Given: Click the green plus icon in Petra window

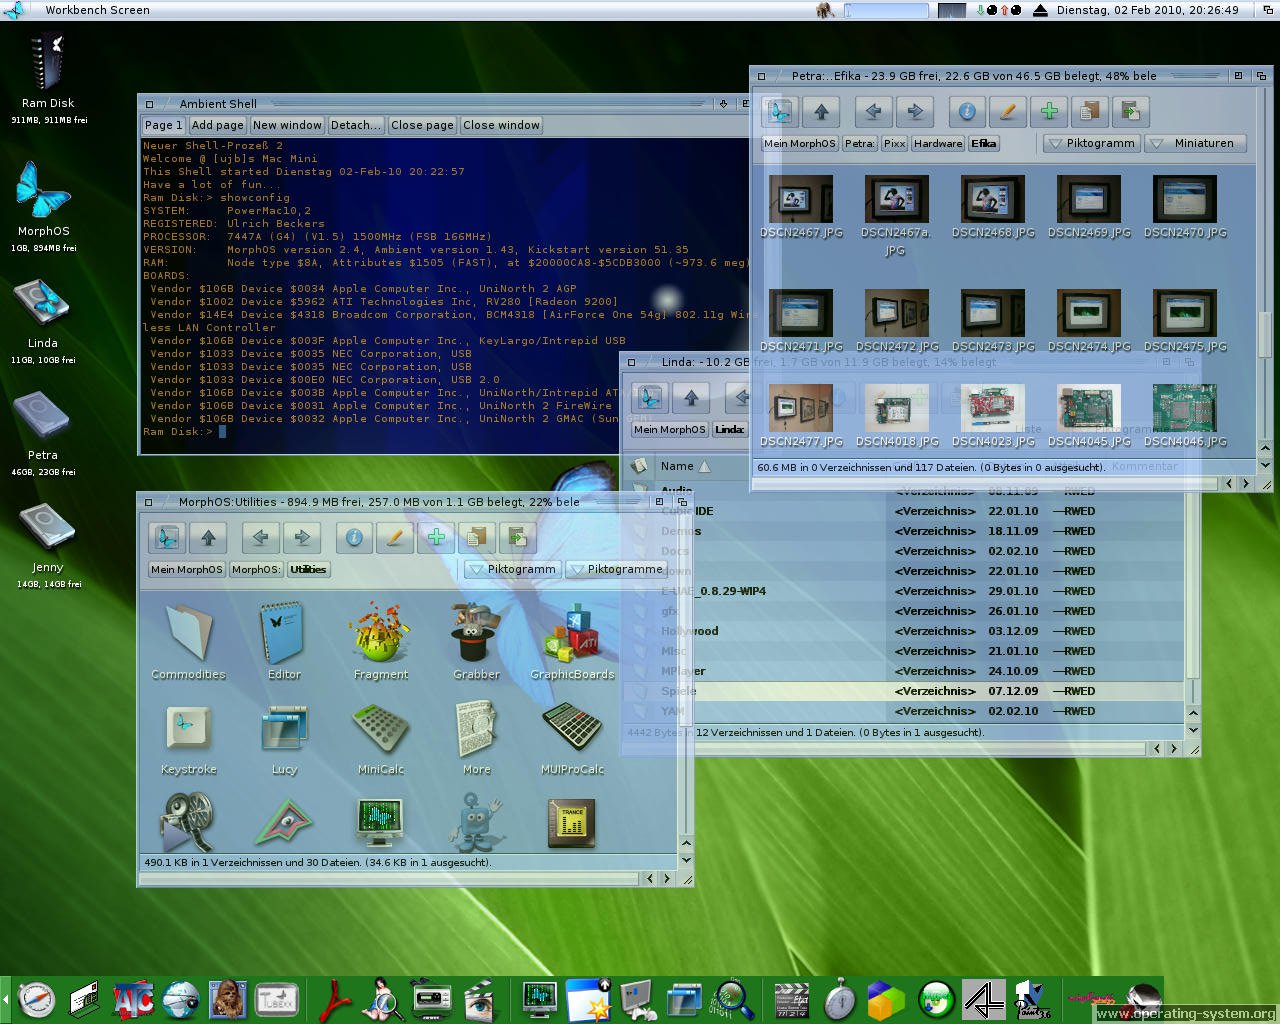Looking at the screenshot, I should (x=1049, y=112).
